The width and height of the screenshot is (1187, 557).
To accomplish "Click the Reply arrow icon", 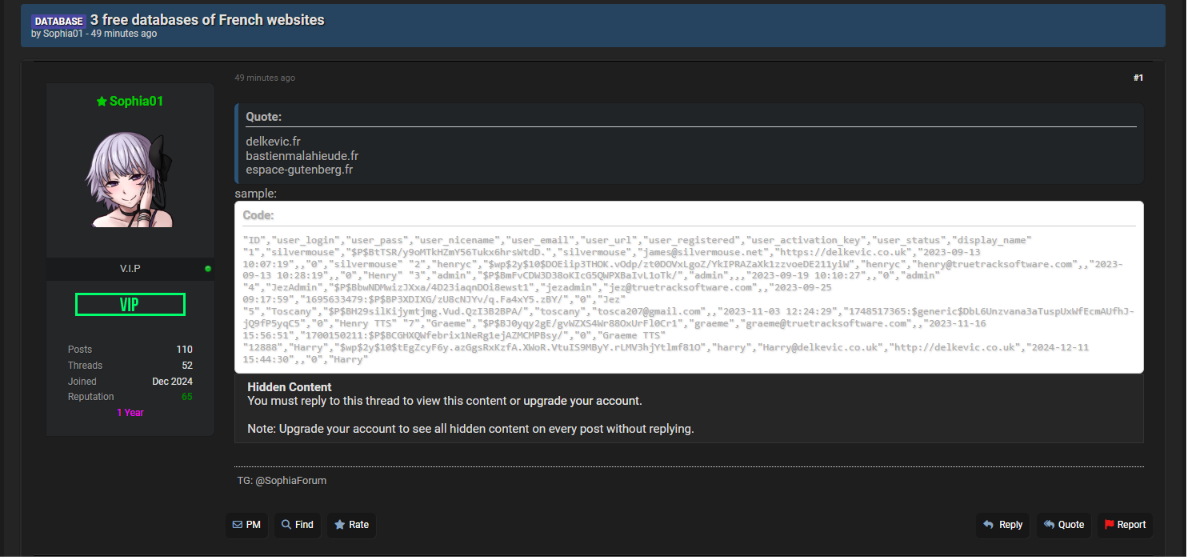I will tap(988, 524).
